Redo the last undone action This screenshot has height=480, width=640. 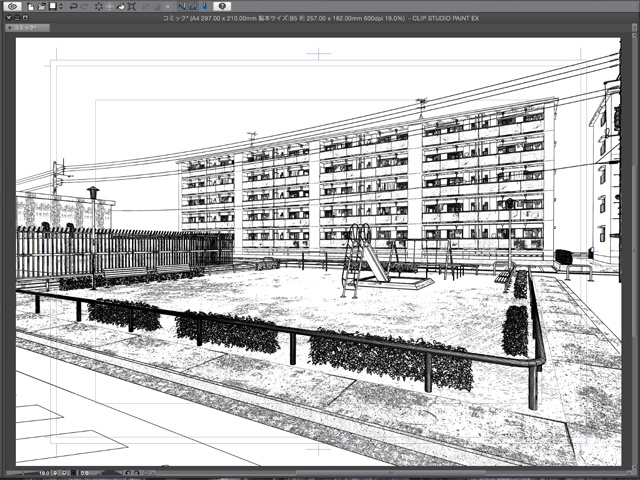(84, 7)
